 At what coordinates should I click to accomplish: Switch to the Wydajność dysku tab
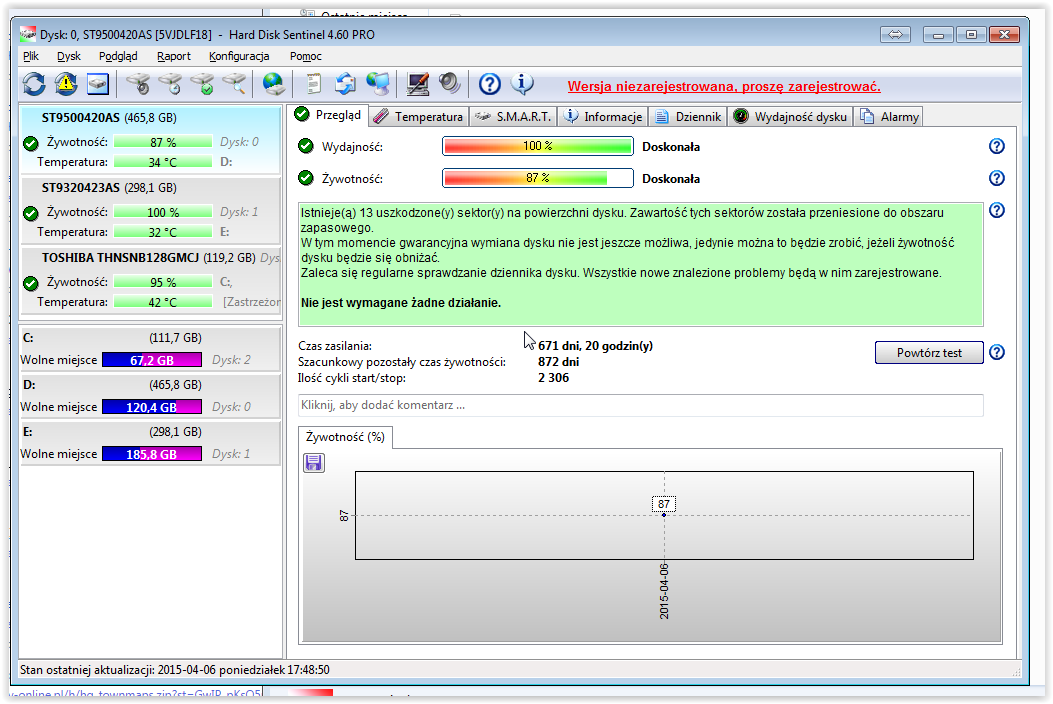790,117
